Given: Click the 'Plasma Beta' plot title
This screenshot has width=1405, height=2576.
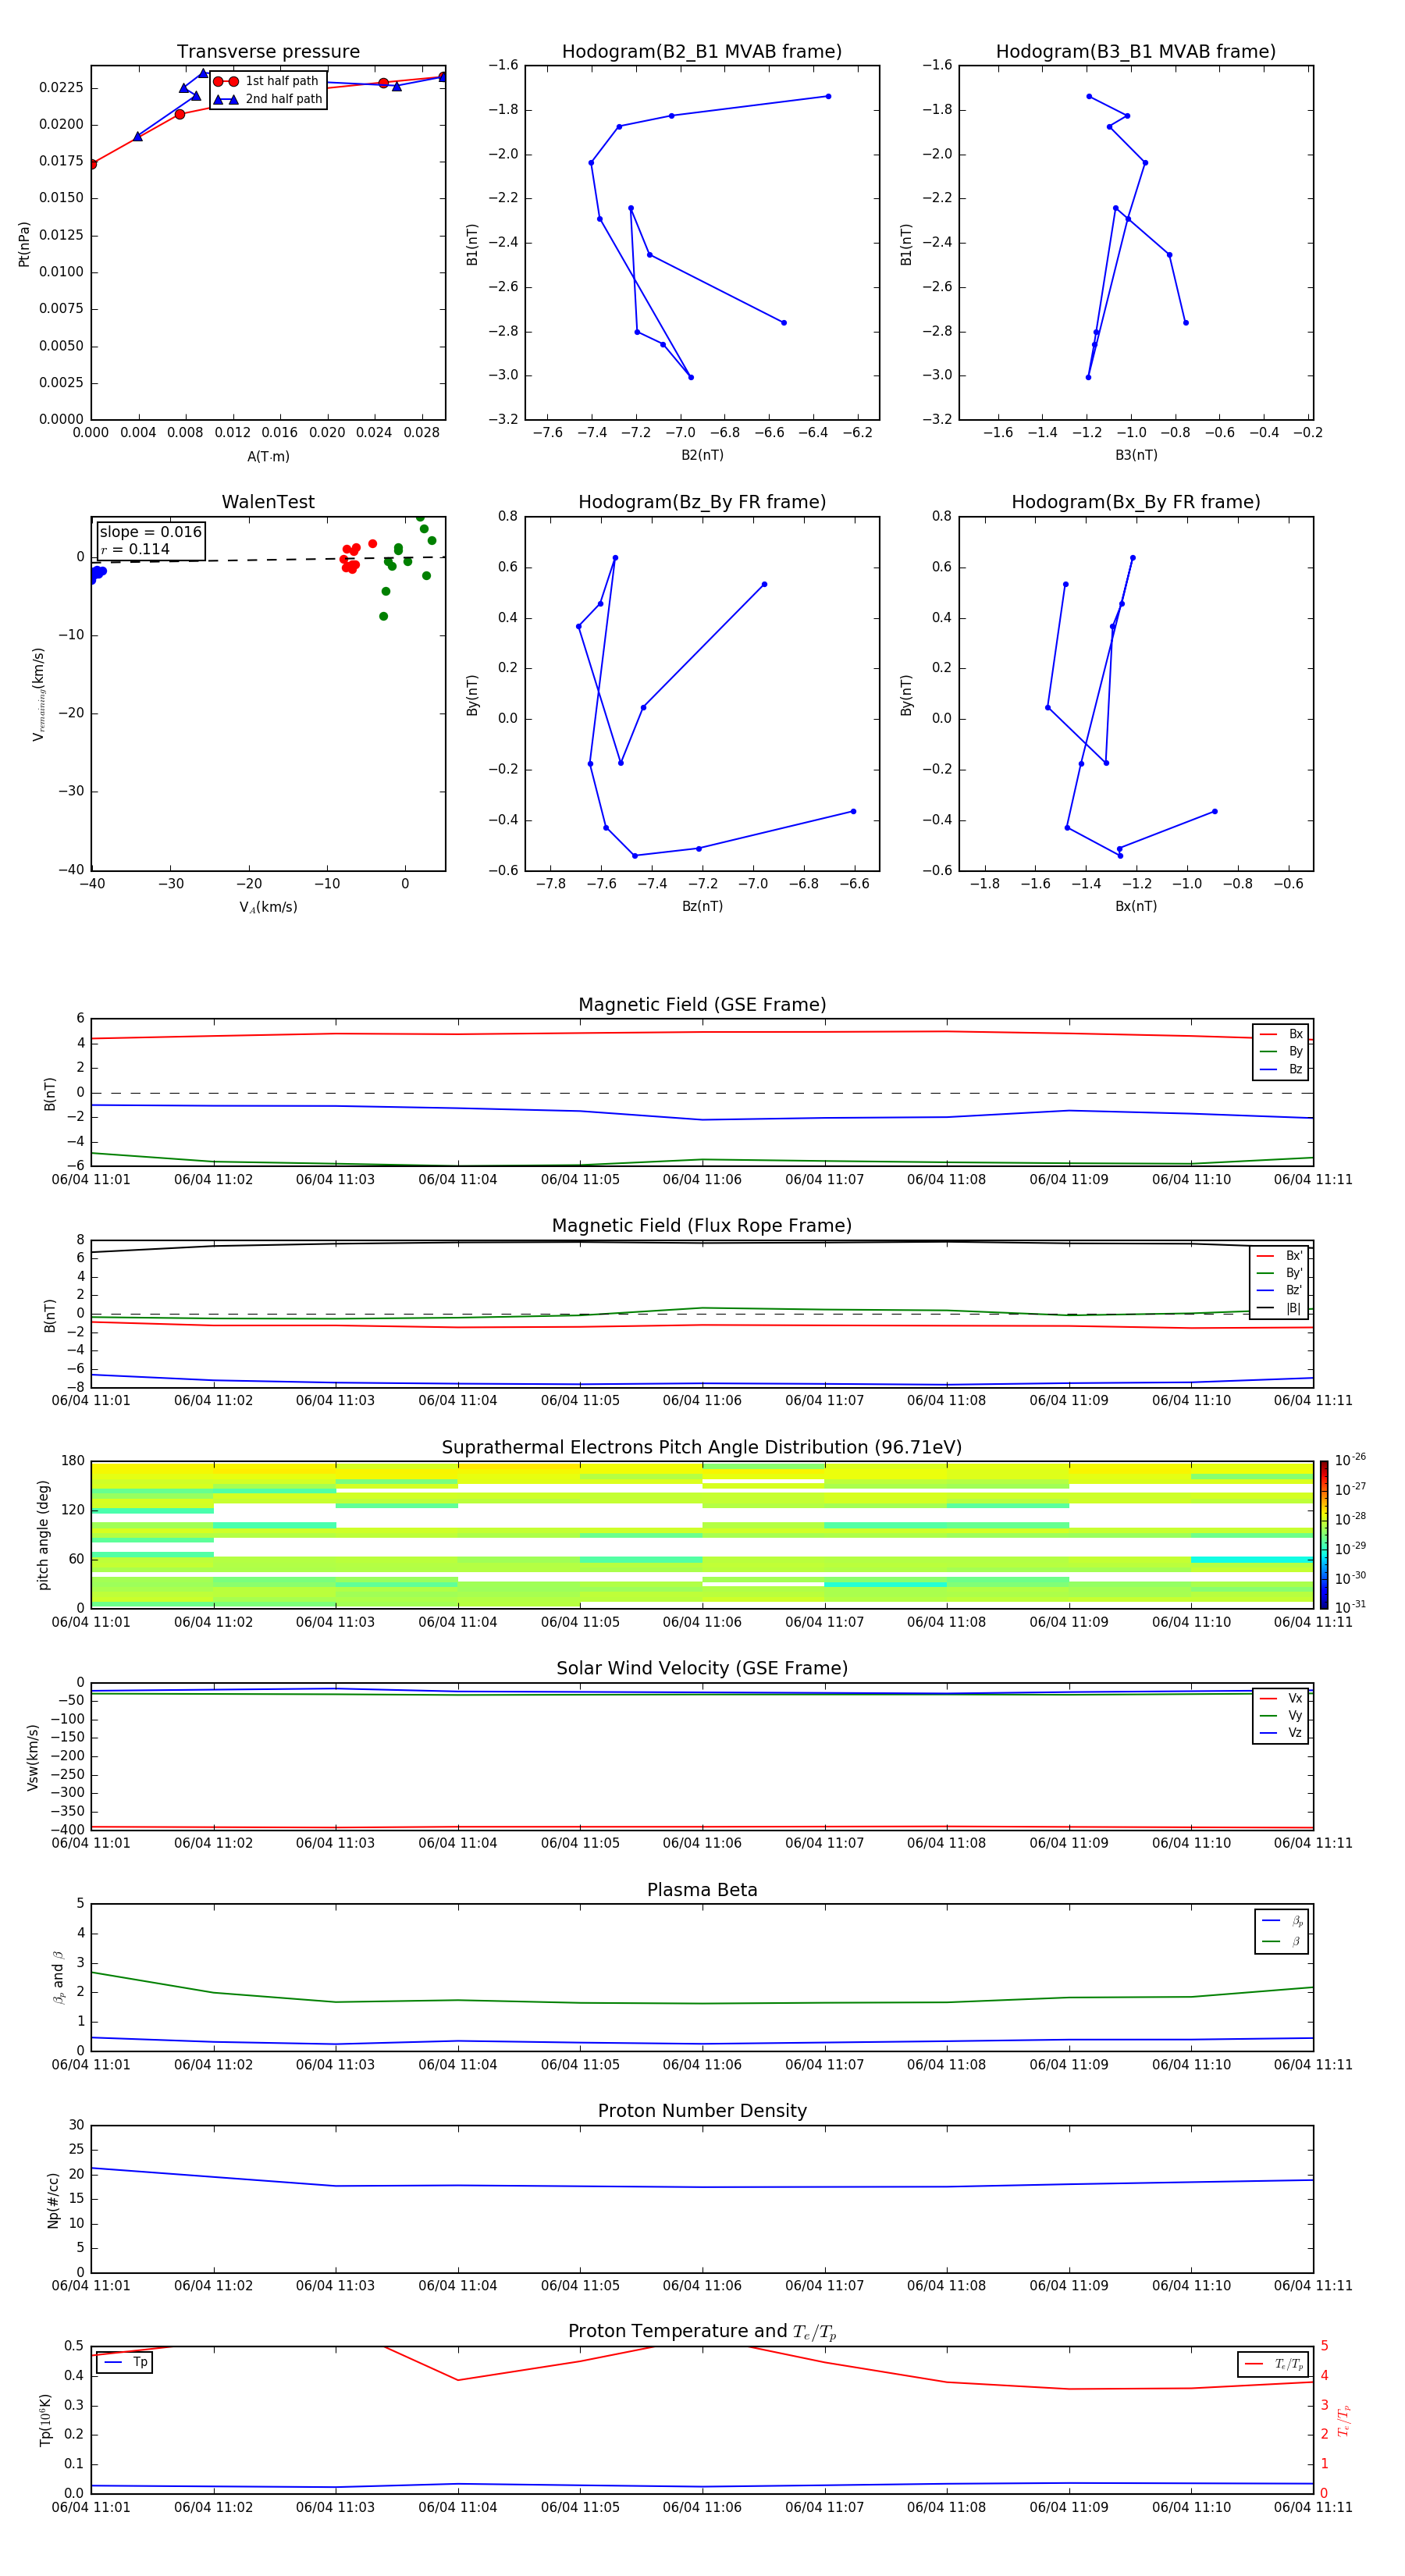Looking at the screenshot, I should (x=702, y=1890).
